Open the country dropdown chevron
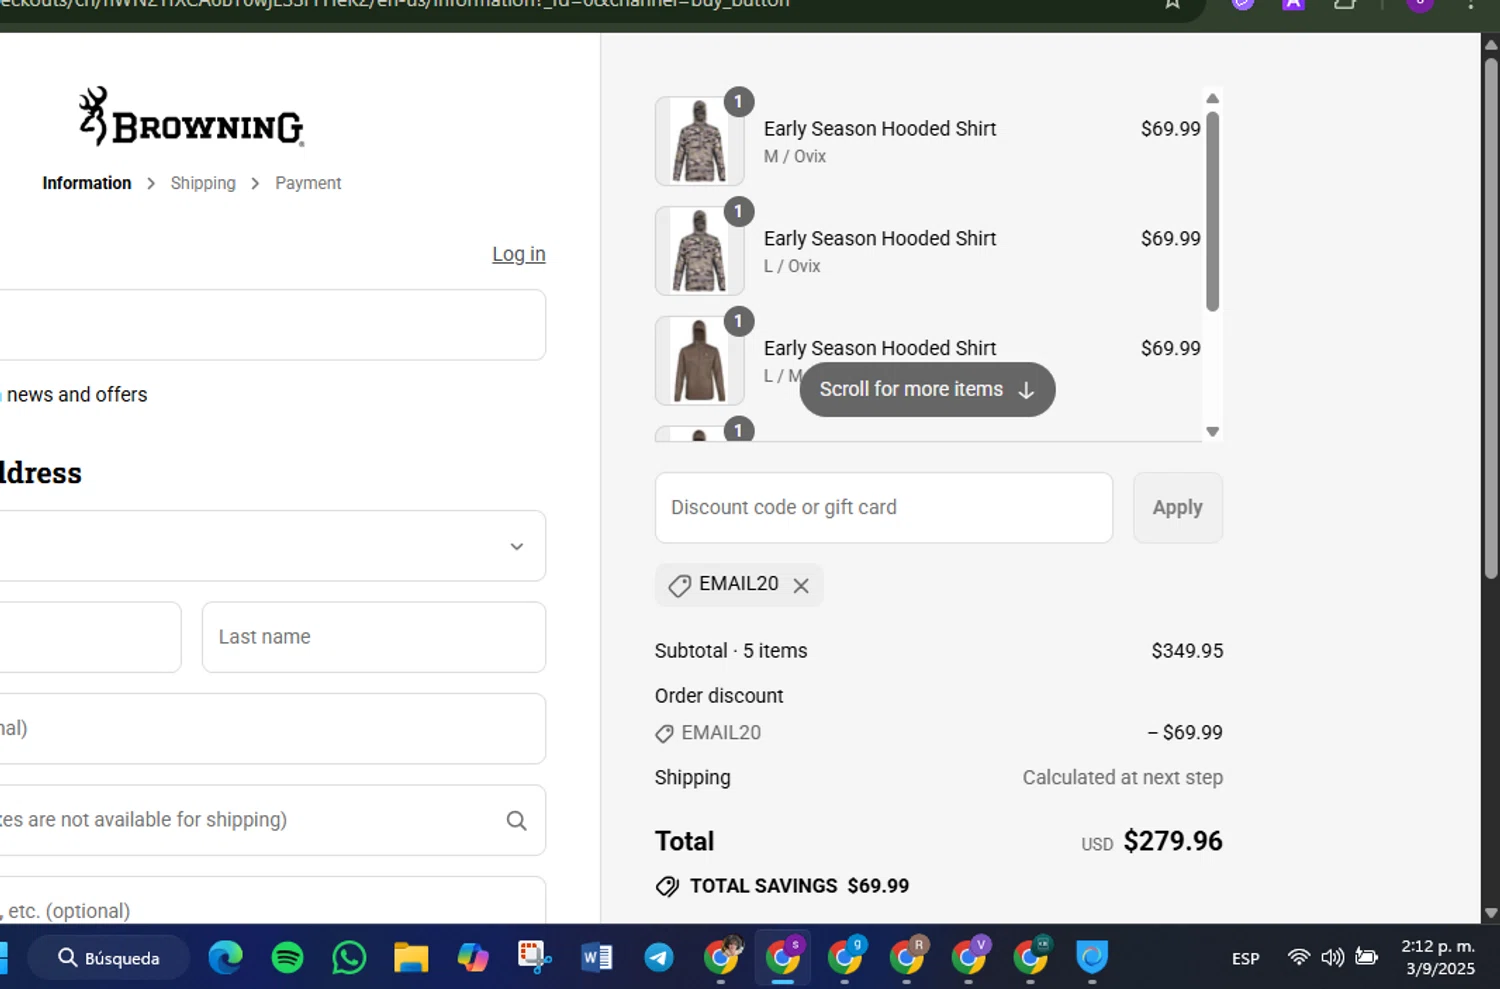The height and width of the screenshot is (989, 1500). 516,547
